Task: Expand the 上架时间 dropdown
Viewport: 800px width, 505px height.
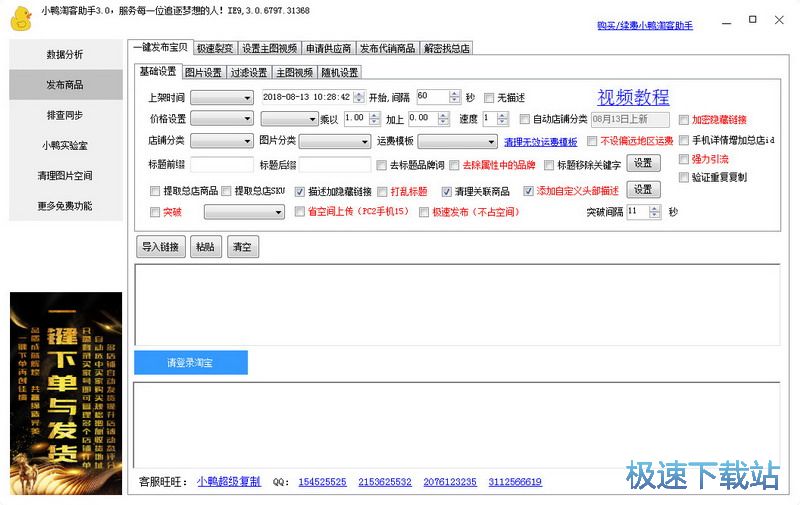Action: [221, 98]
